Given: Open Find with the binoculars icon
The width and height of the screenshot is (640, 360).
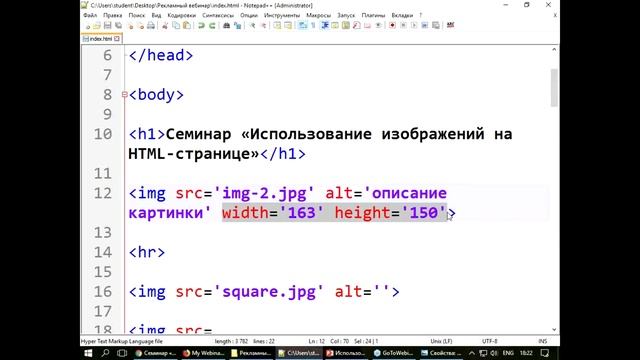Looking at the screenshot, I should 227,26.
